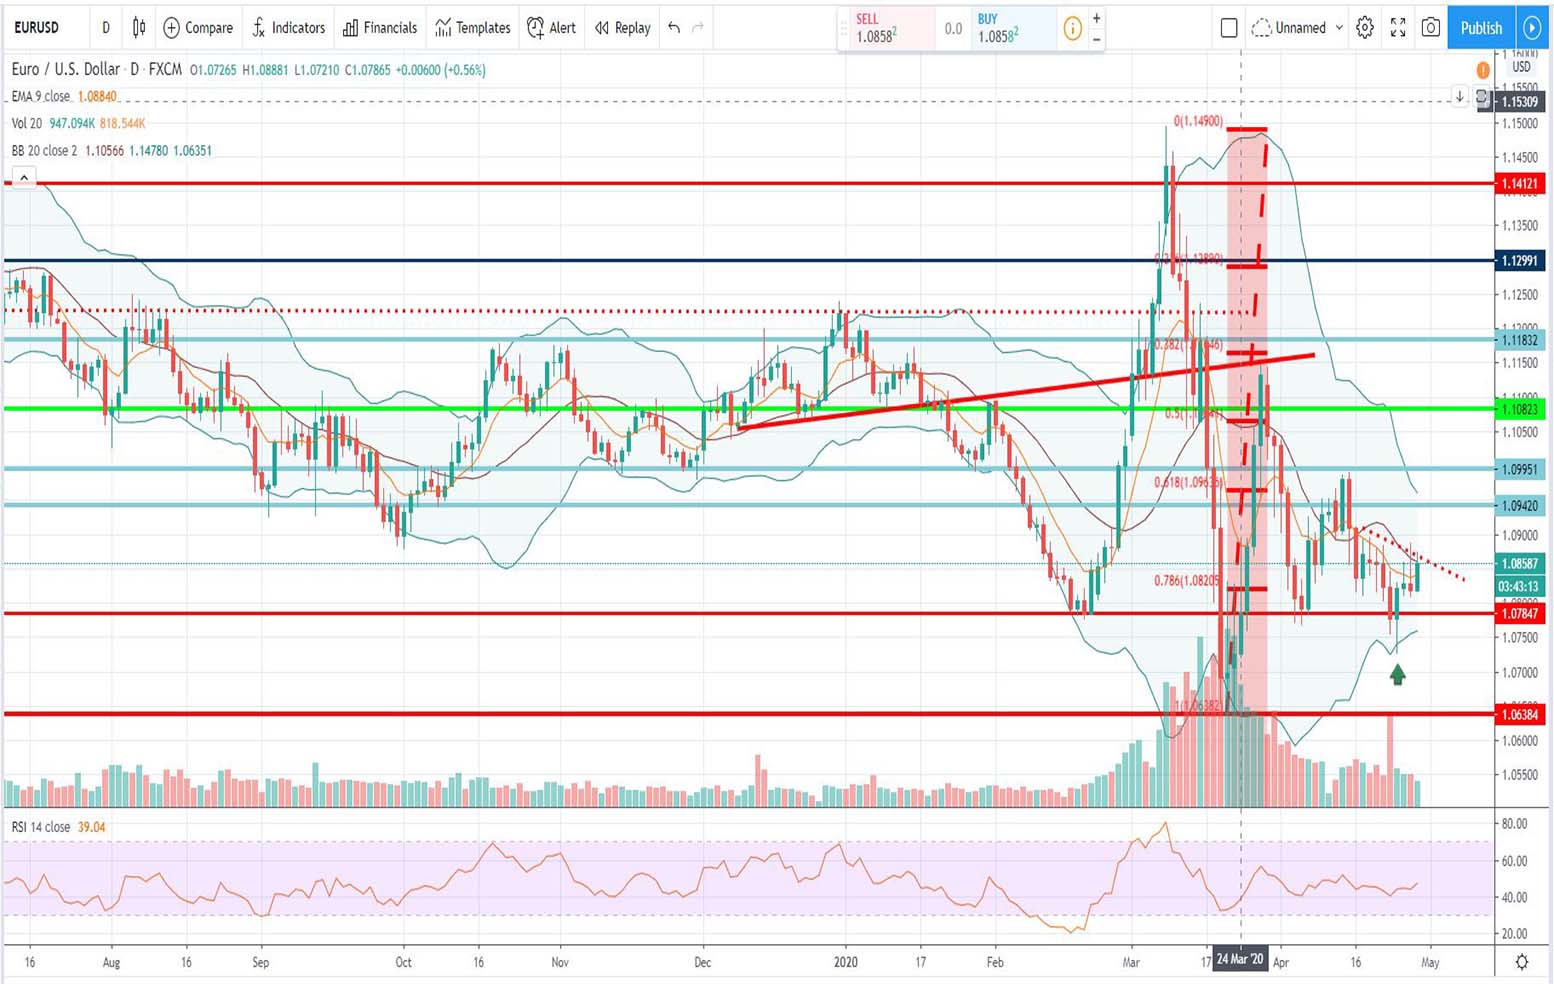Undo the last chart action
This screenshot has height=984, width=1554.
(x=674, y=28)
